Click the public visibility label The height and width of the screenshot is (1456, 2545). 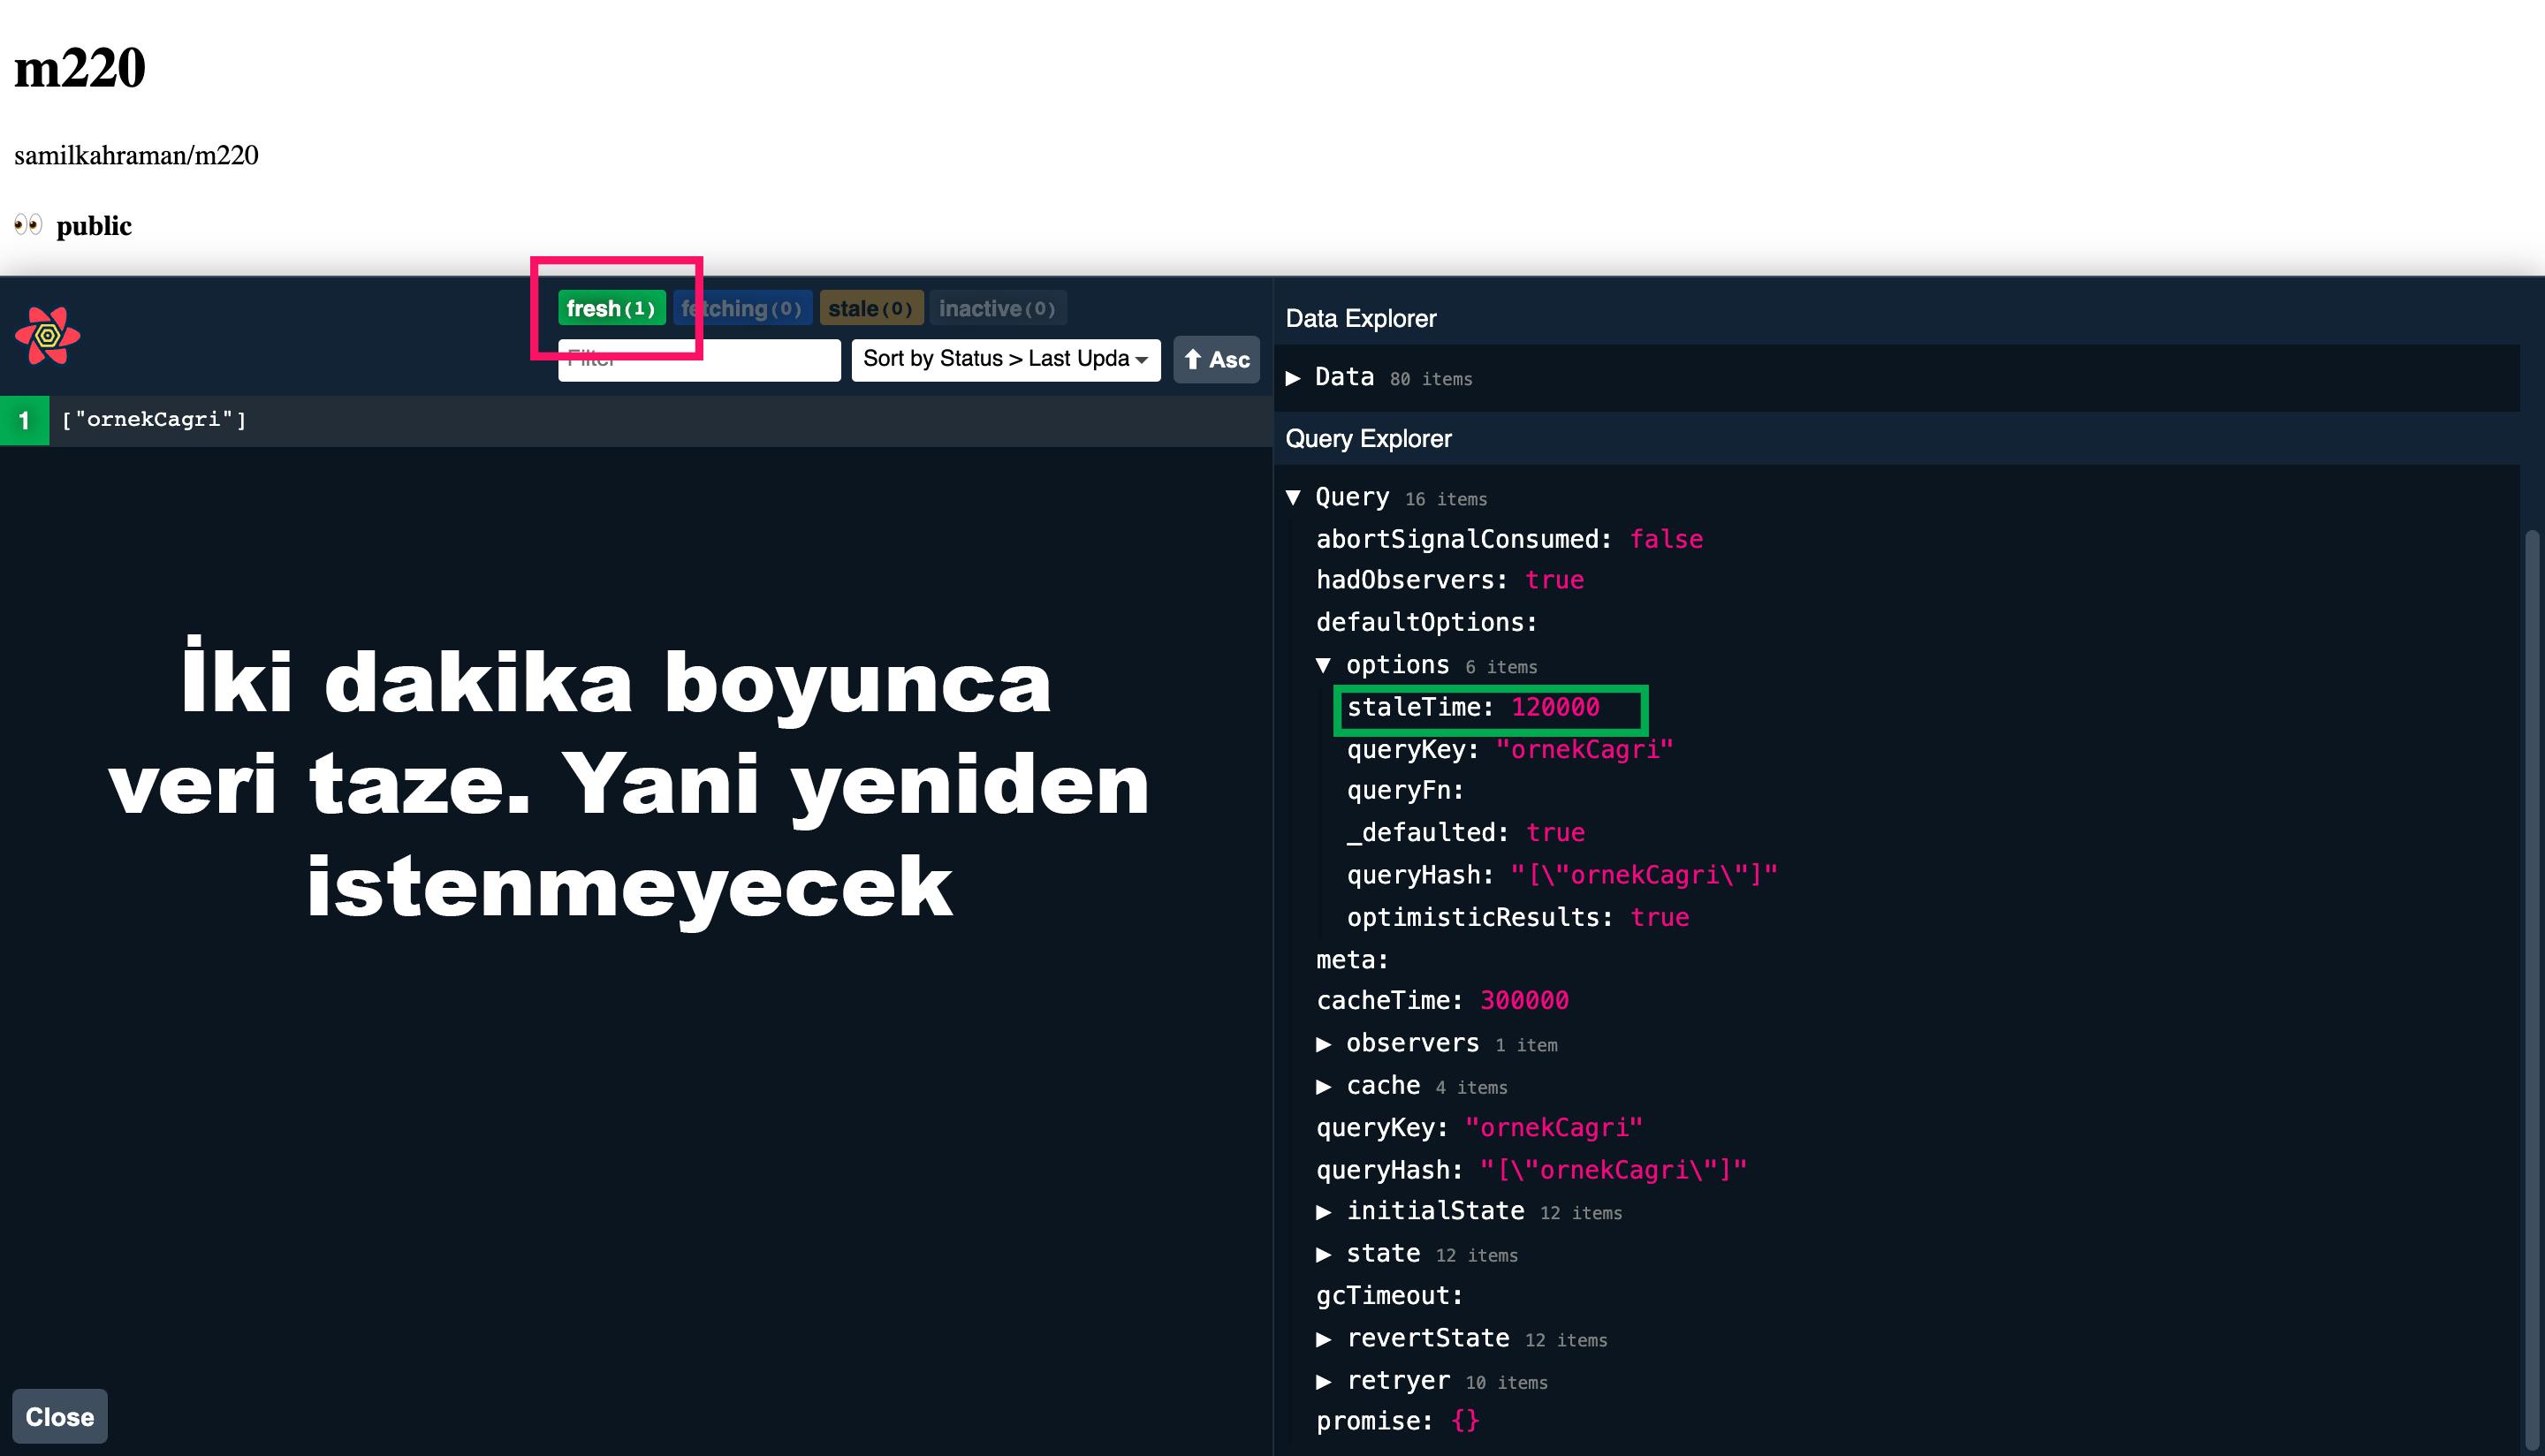pyautogui.click(x=94, y=226)
